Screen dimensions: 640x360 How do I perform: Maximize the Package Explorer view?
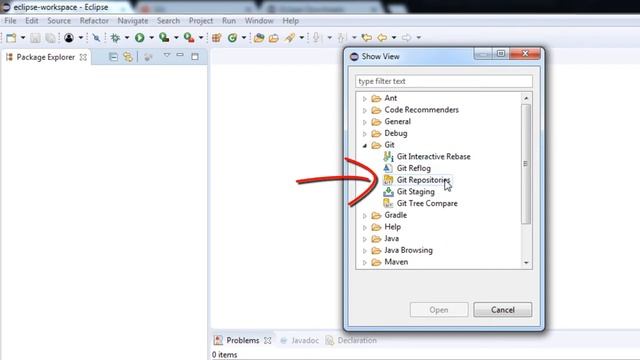(x=195, y=57)
